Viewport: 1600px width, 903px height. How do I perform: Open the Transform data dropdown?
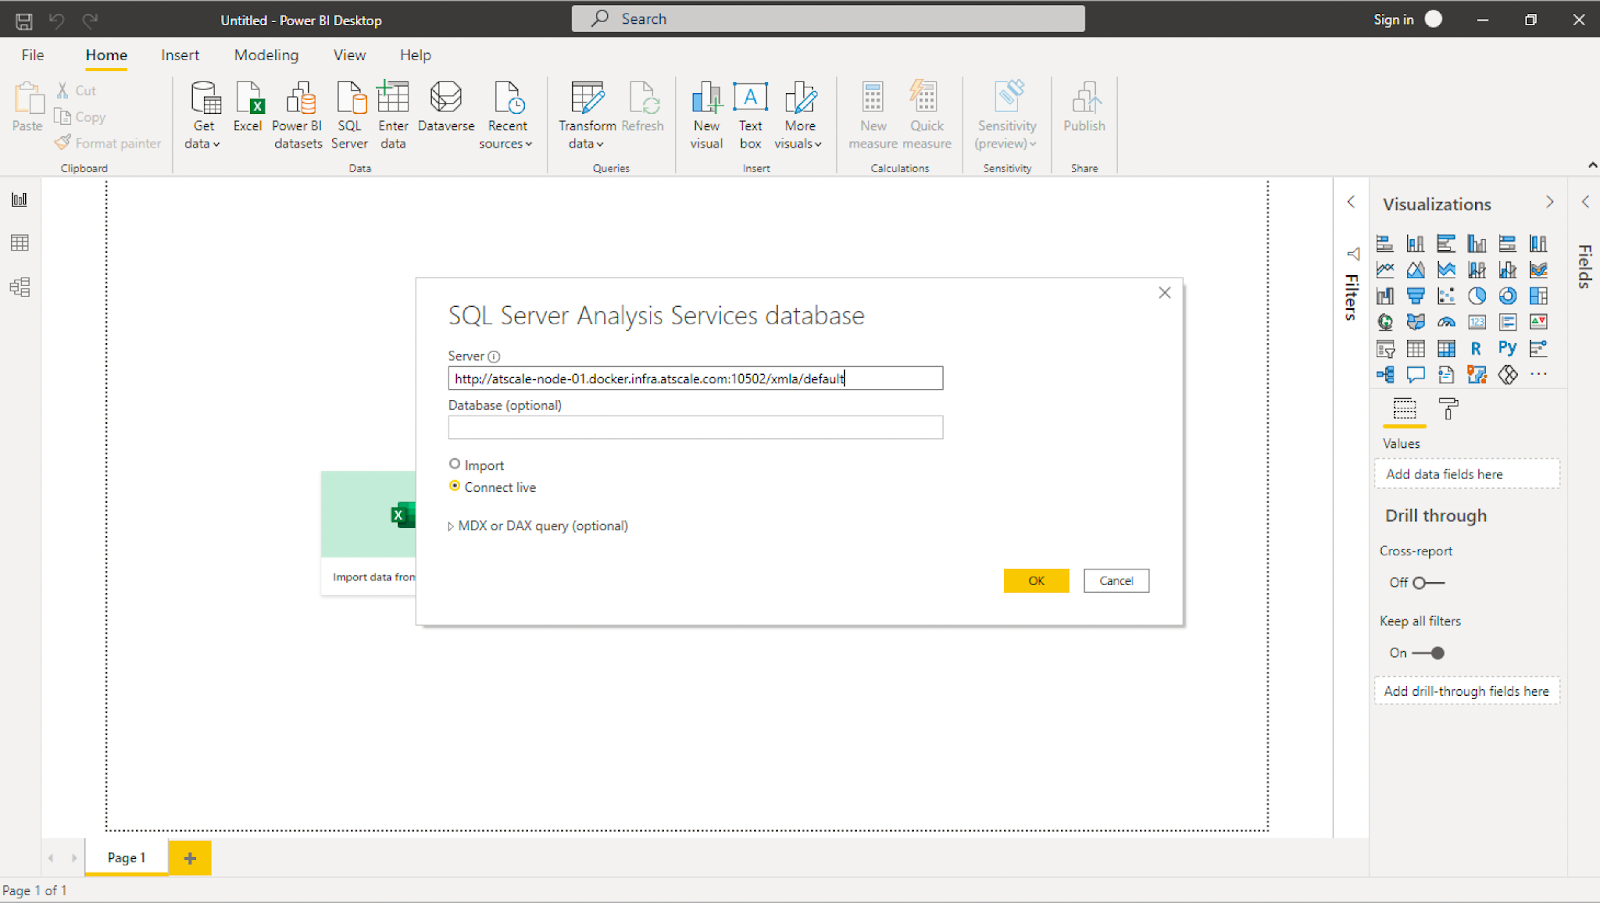[x=587, y=115]
